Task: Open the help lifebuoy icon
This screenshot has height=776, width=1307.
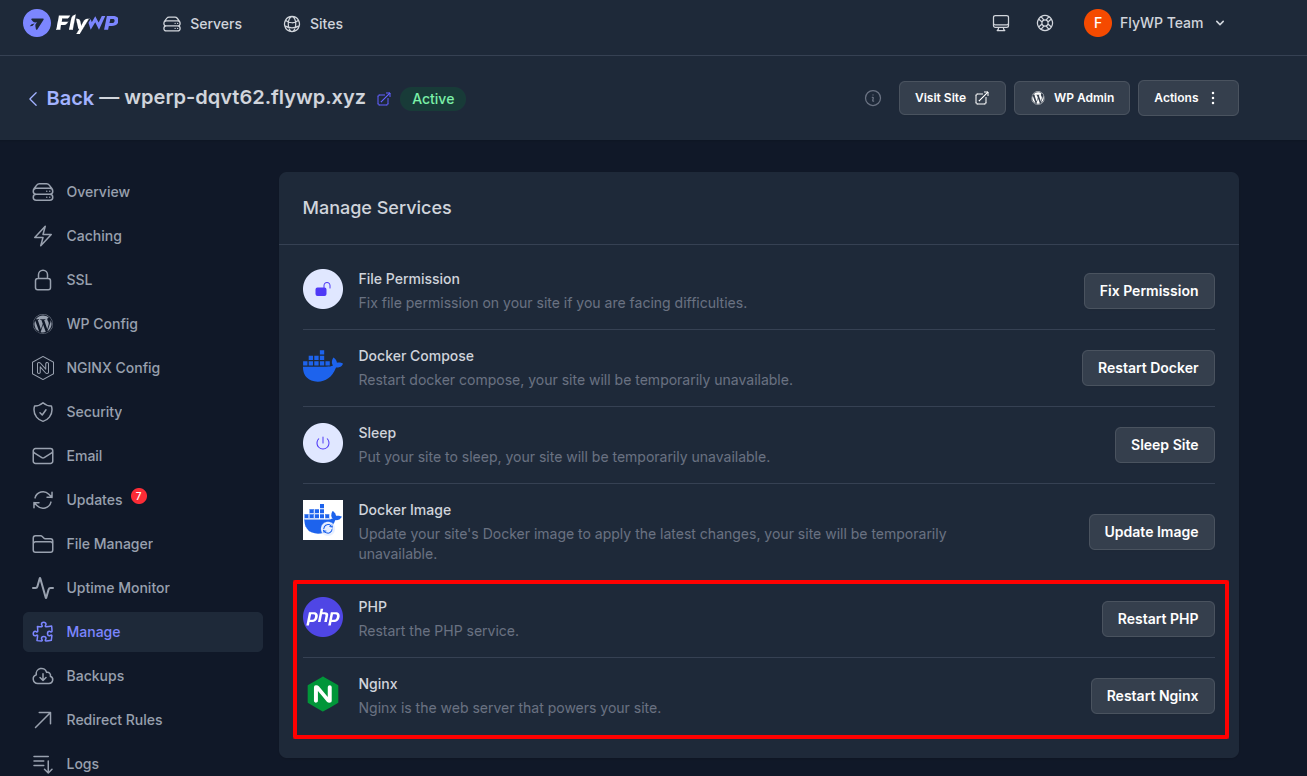Action: pos(1045,23)
